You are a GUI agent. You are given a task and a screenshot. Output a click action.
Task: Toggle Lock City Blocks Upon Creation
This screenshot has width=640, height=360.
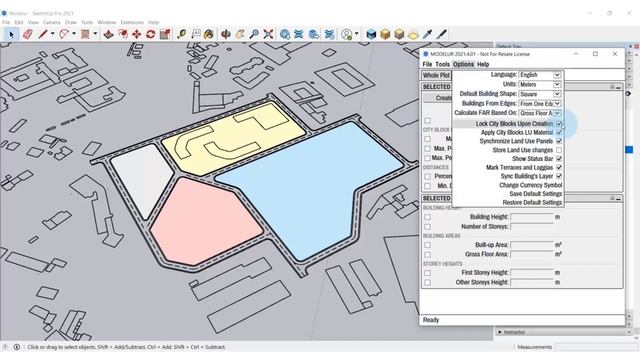559,124
